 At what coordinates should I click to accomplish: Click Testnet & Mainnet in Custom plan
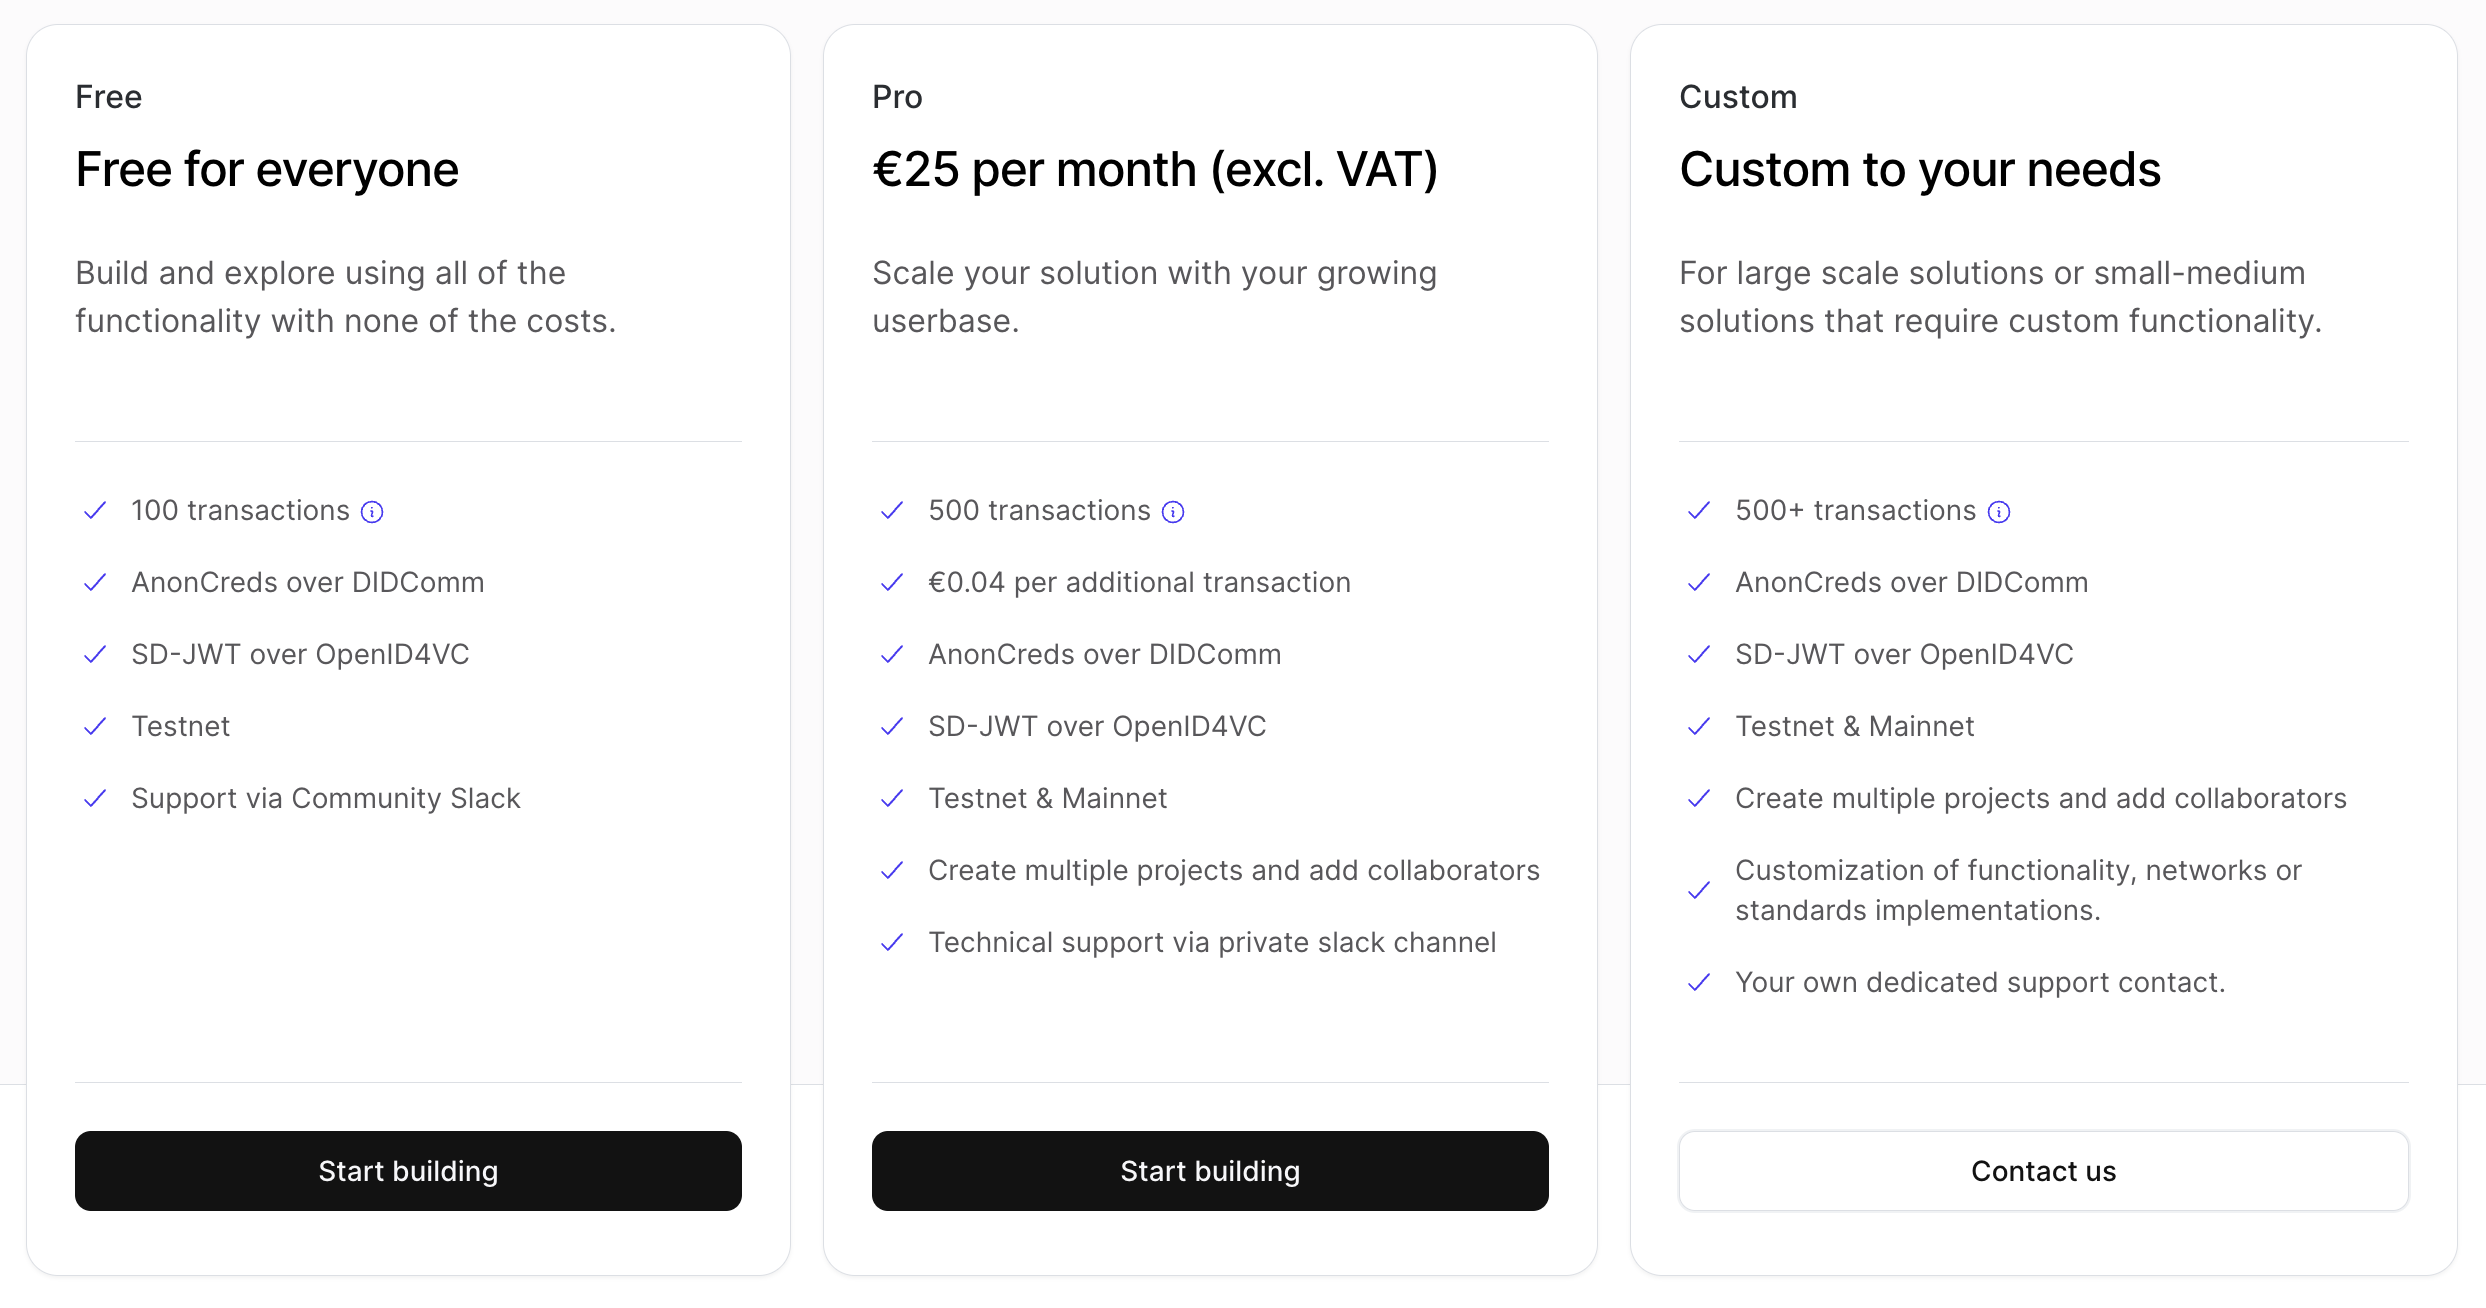click(x=1855, y=726)
